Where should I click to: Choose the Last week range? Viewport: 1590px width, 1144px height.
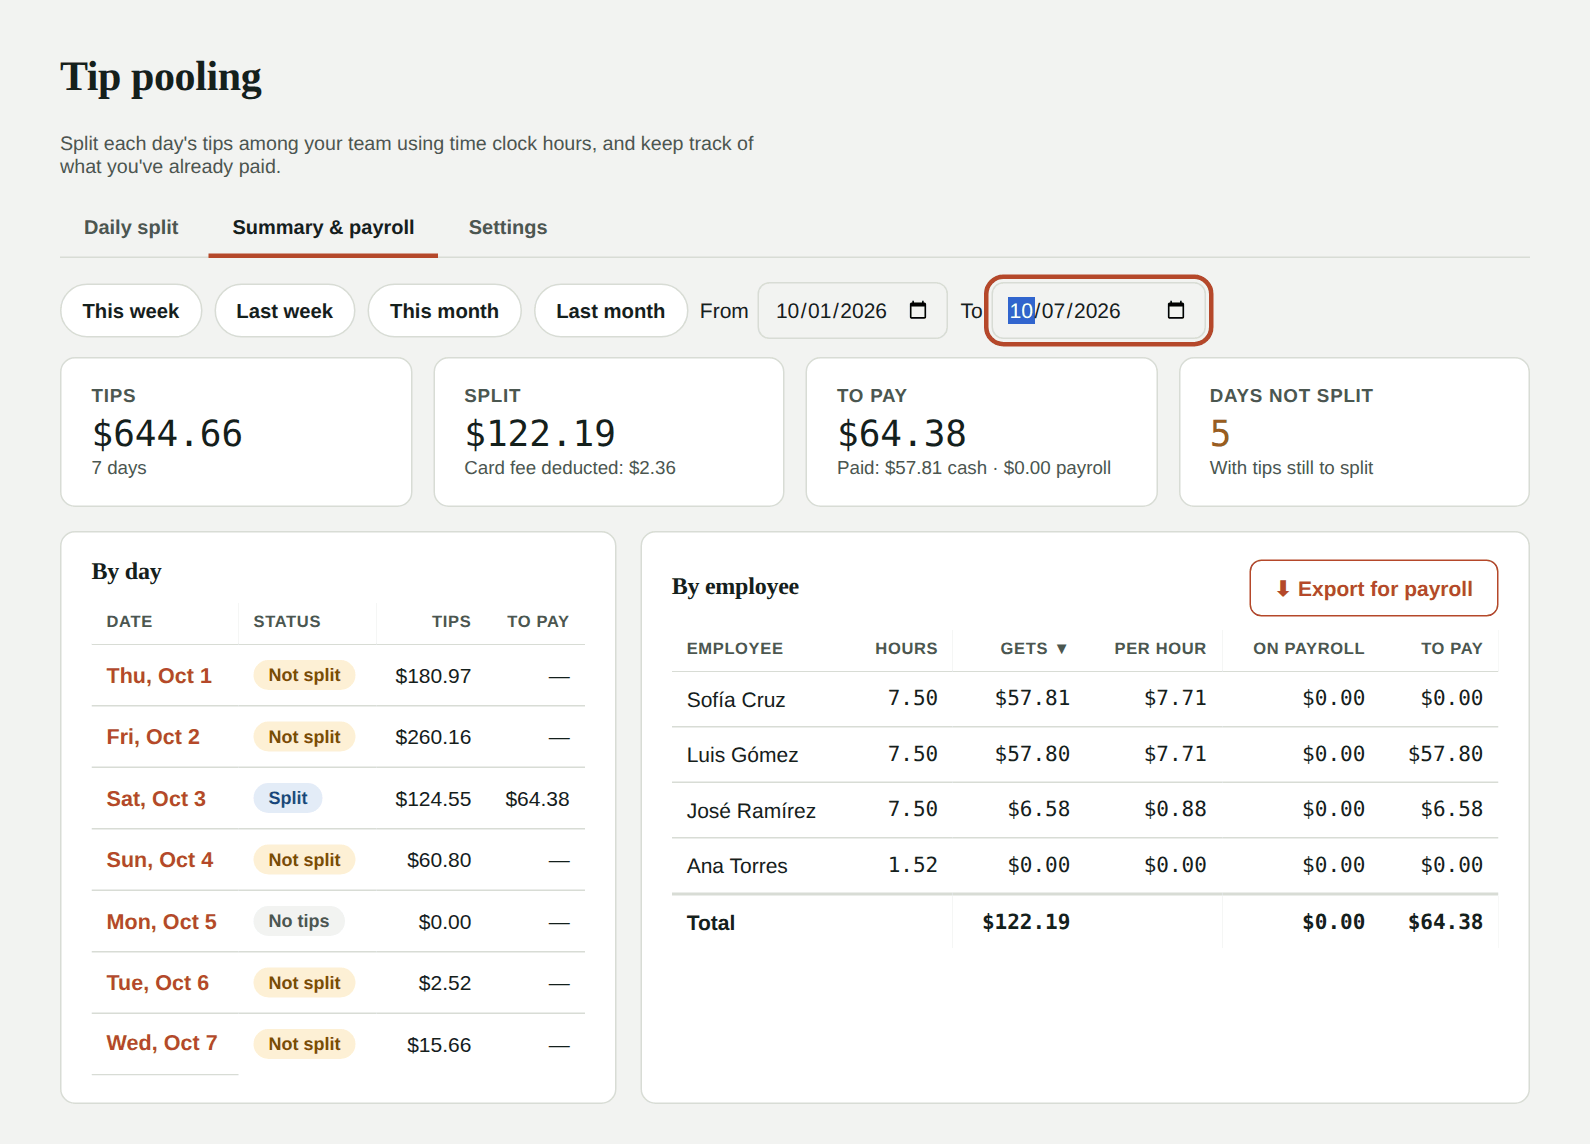[x=284, y=311]
